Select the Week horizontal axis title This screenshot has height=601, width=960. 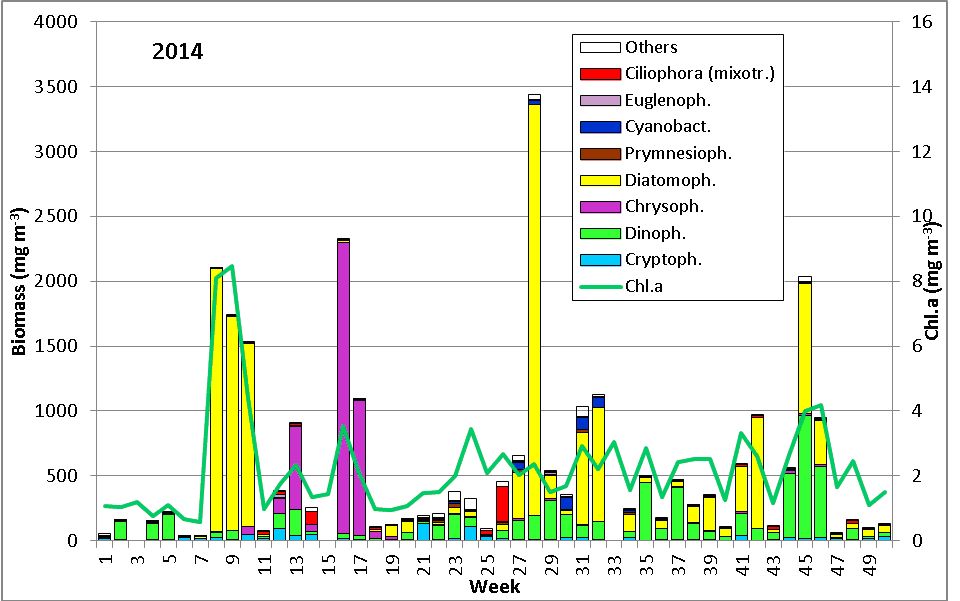tap(494, 586)
